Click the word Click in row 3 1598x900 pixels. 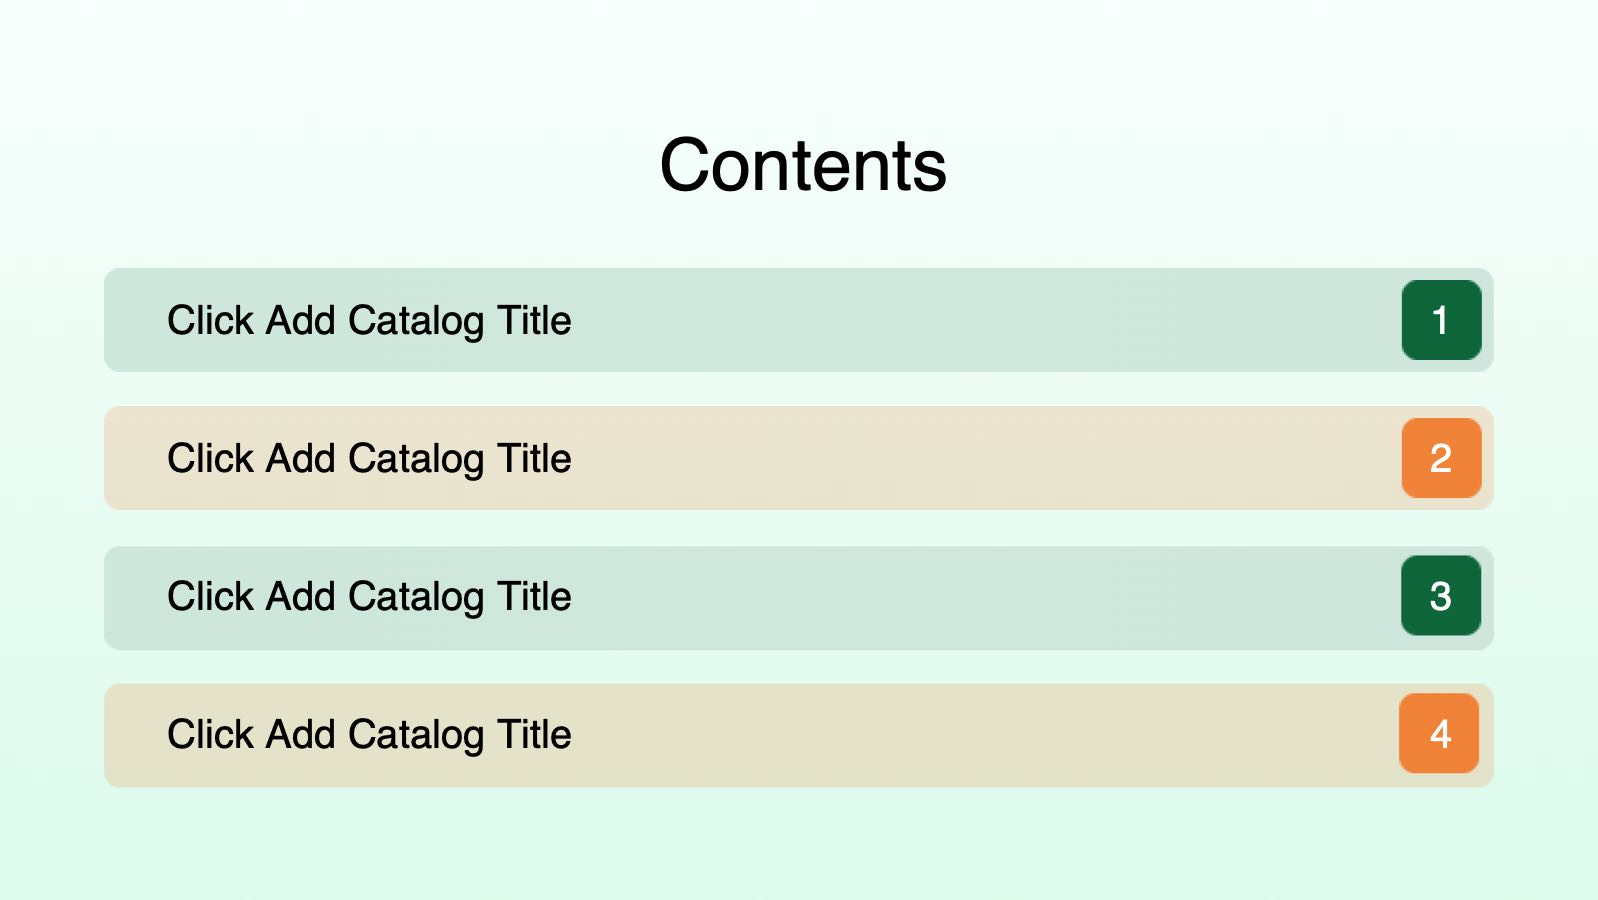click(x=211, y=596)
